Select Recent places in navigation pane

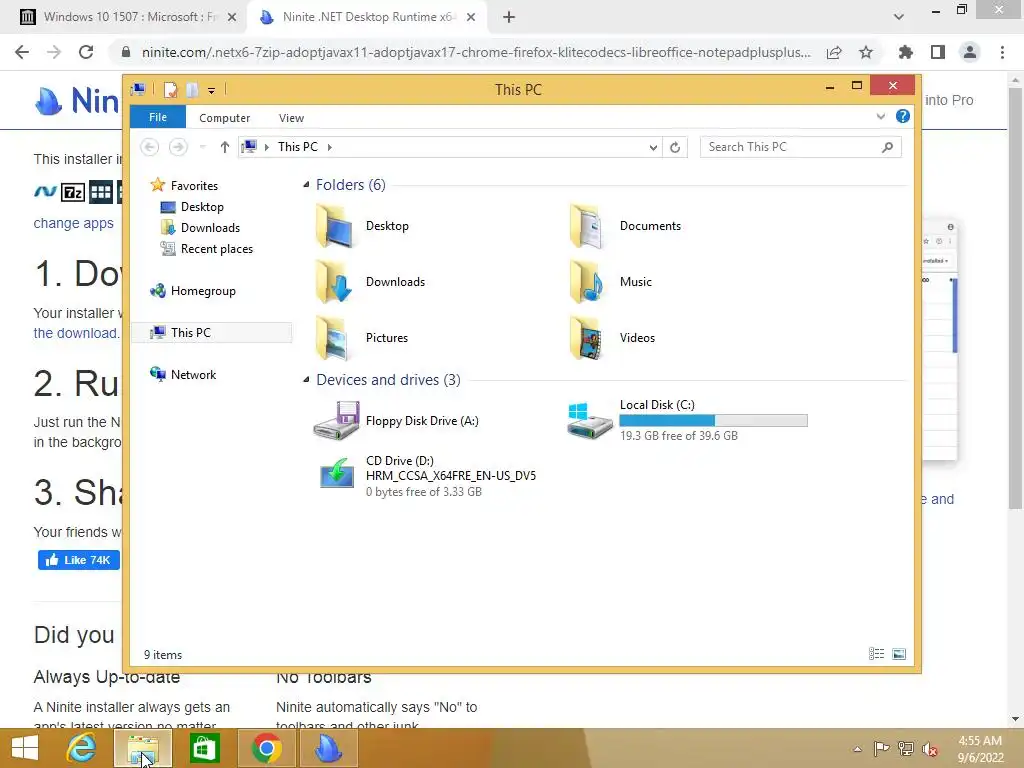tap(217, 249)
